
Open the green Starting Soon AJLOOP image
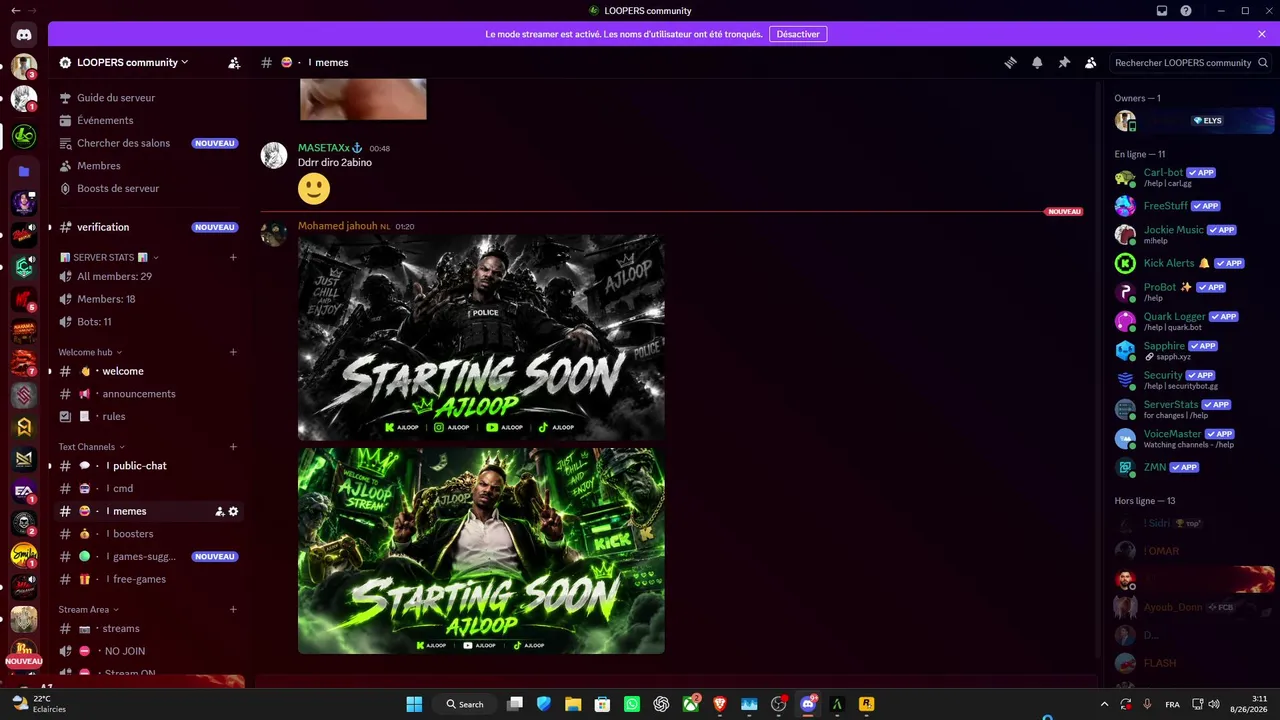click(x=481, y=551)
